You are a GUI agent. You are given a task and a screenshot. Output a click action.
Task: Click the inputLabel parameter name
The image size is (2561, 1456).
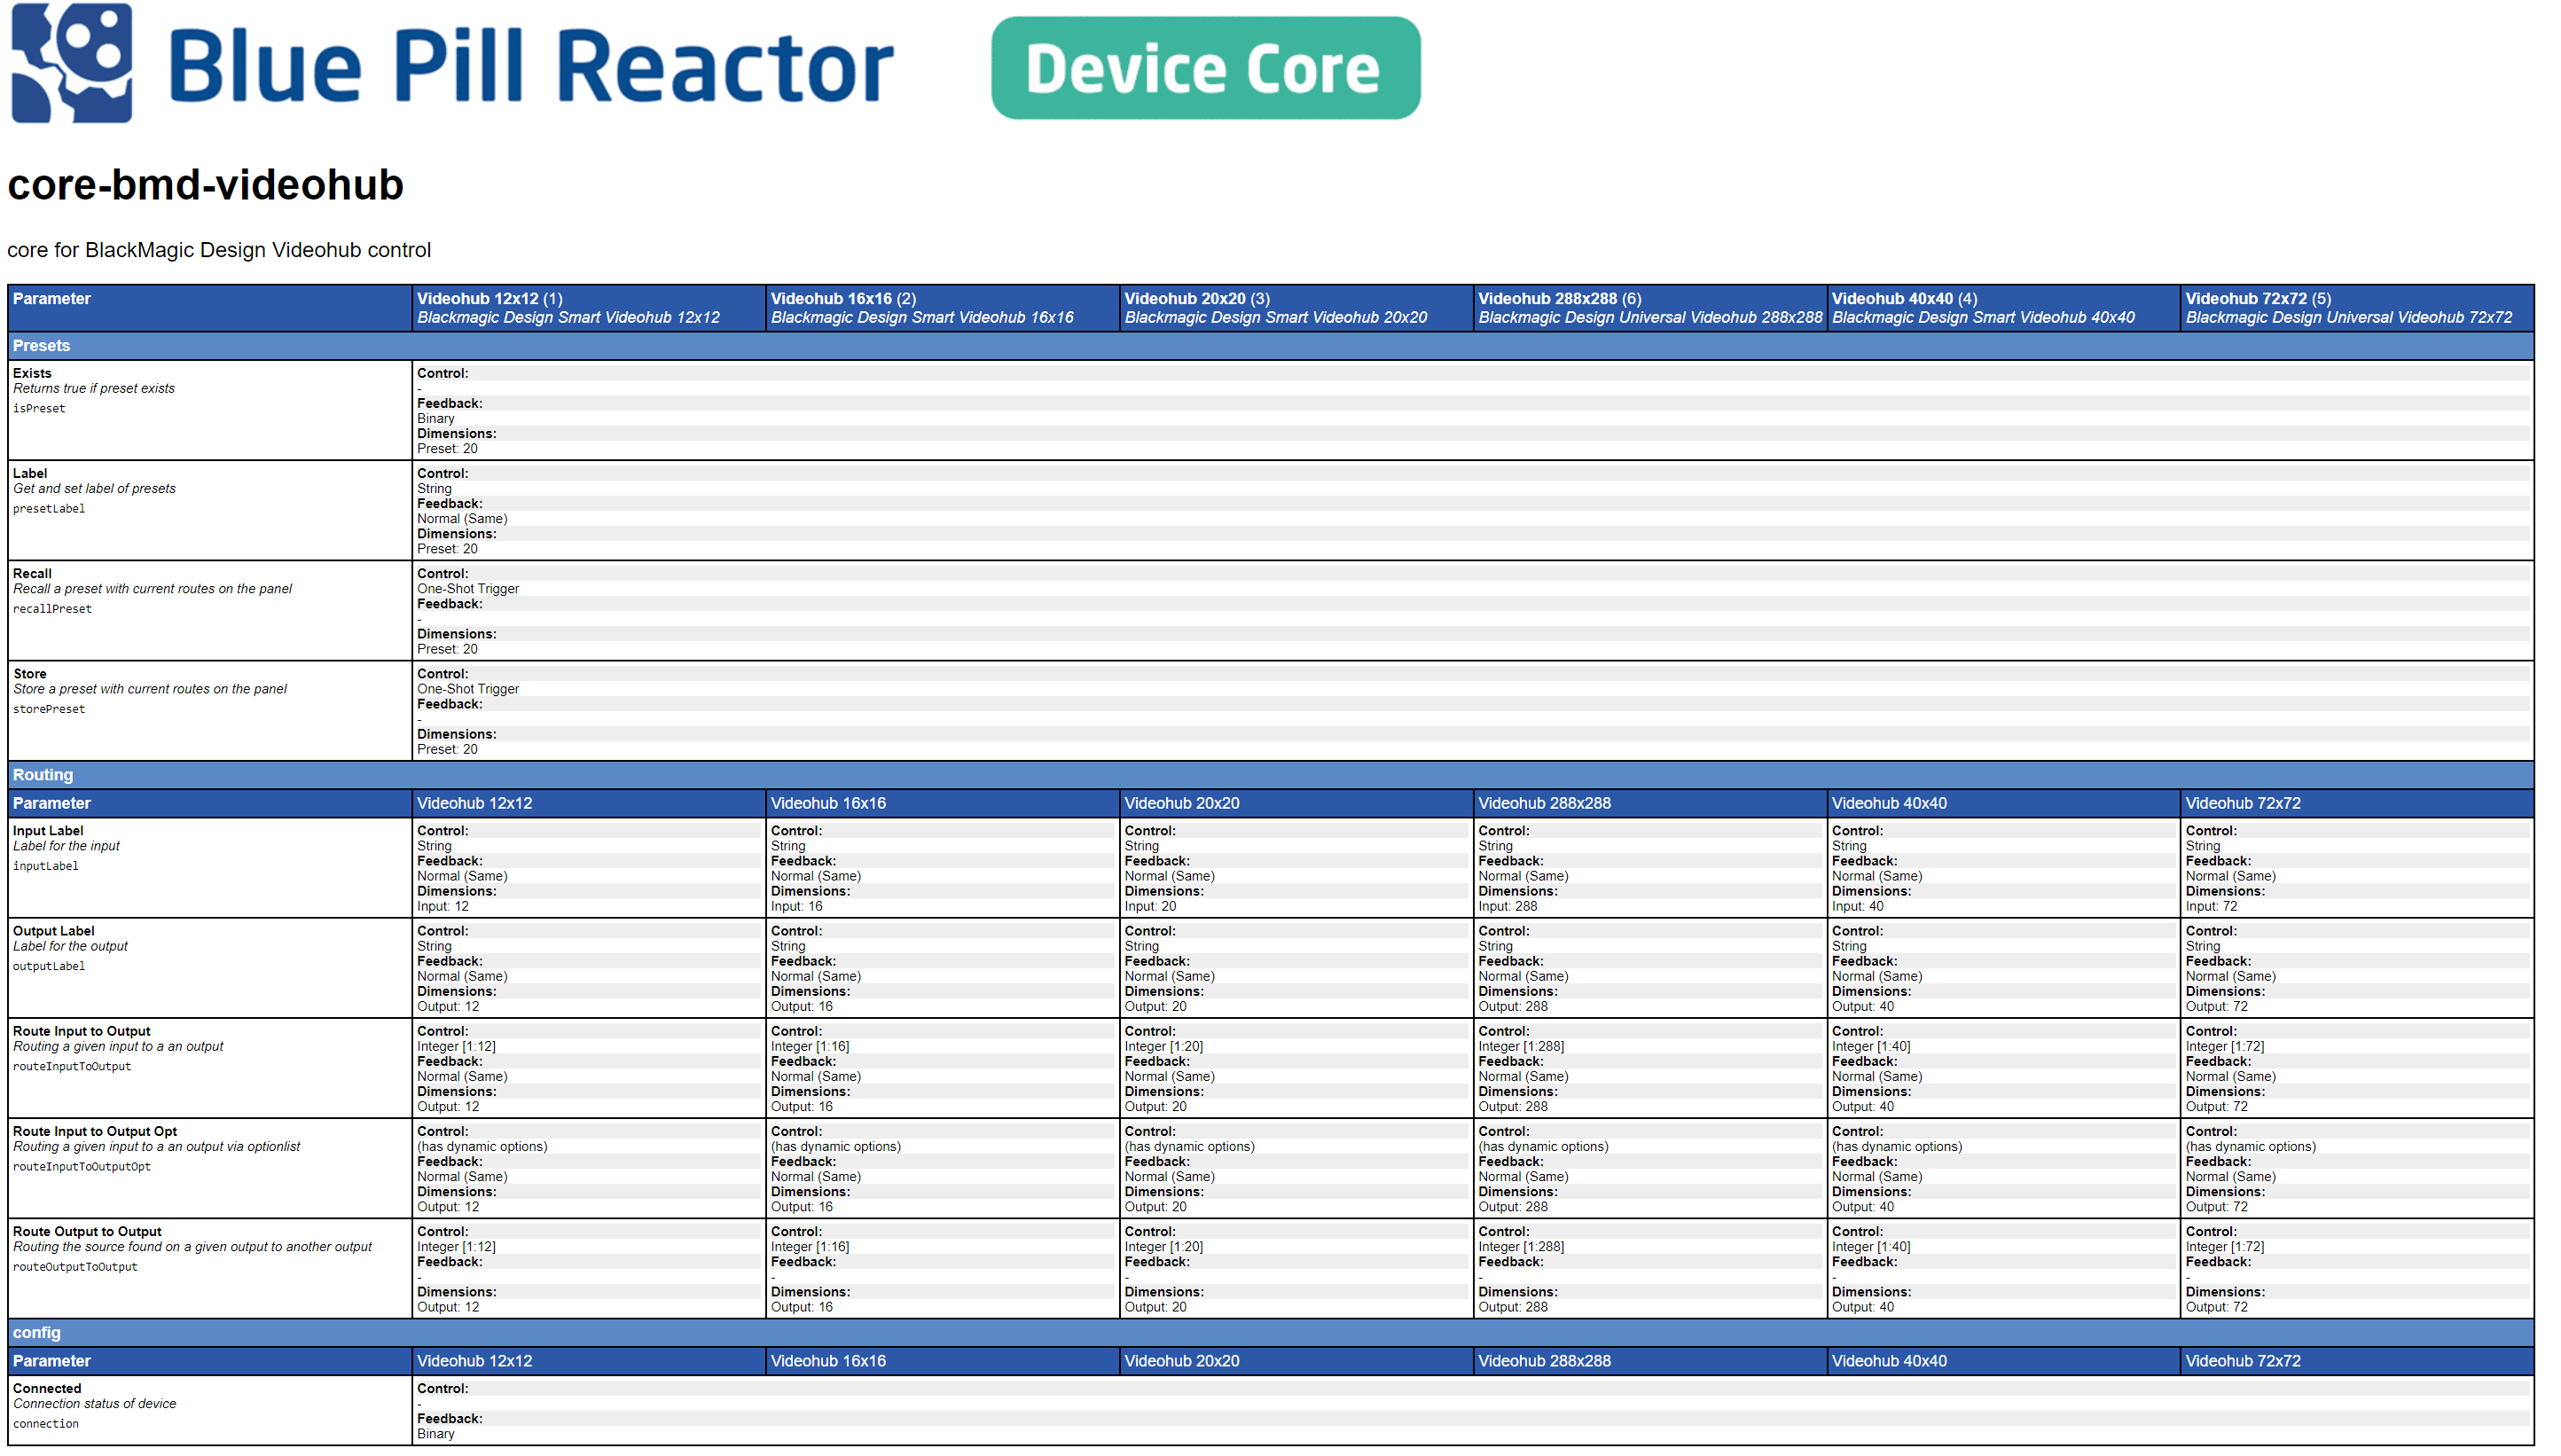pyautogui.click(x=45, y=866)
